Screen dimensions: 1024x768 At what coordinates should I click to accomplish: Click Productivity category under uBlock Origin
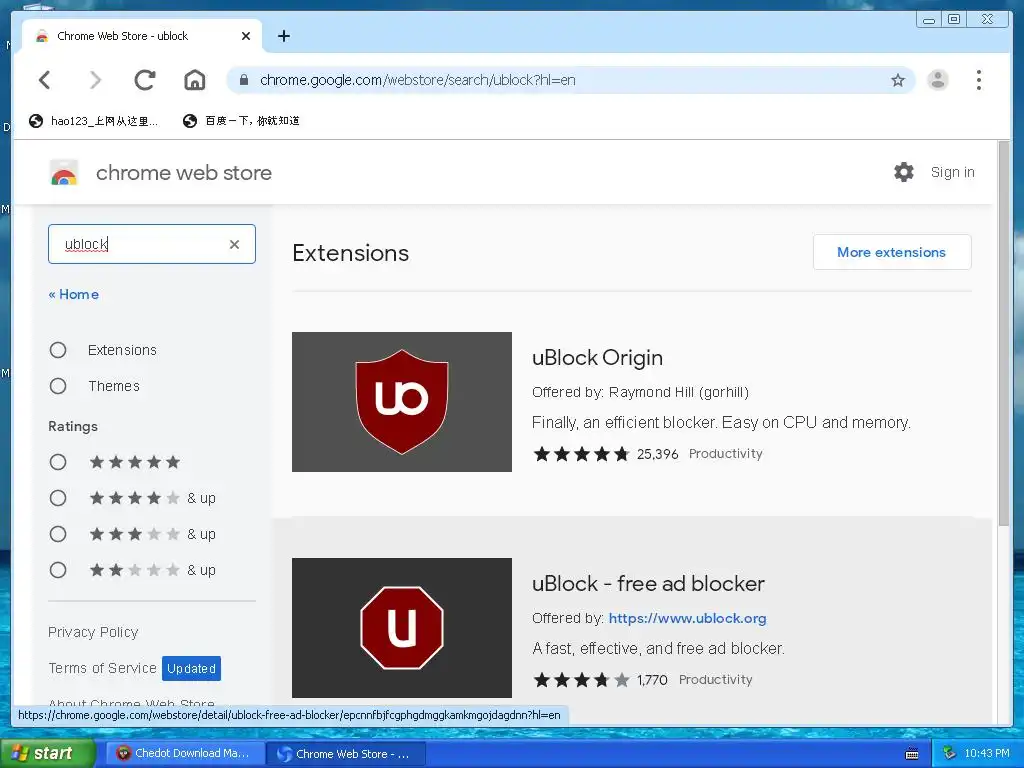pos(726,454)
